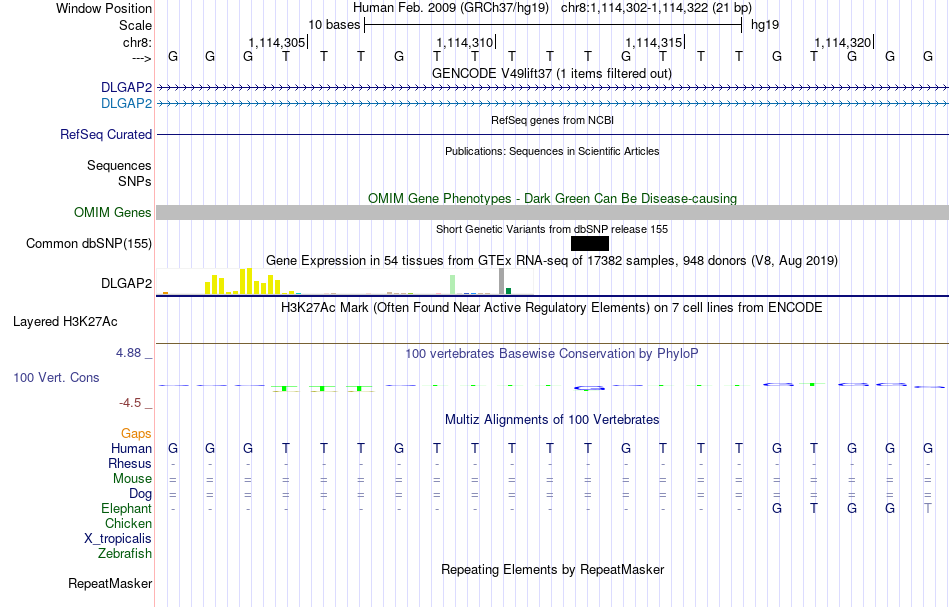Click the 4.88 PhyloP scale value
This screenshot has height=607, width=950.
[128, 353]
